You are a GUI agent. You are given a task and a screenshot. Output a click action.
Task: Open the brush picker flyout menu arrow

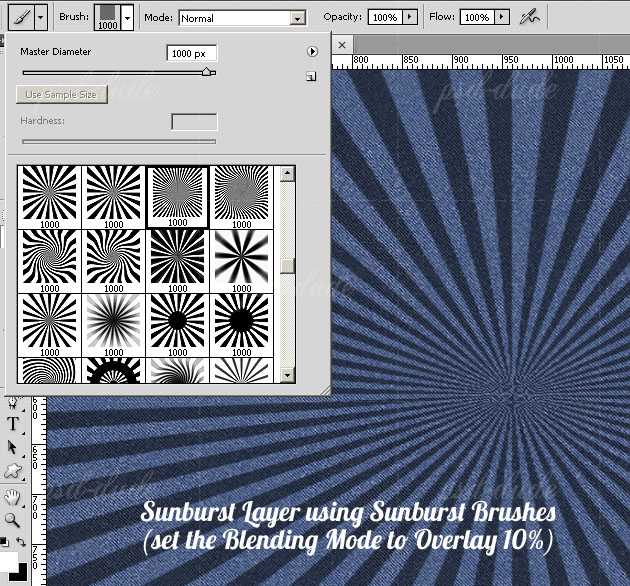point(312,51)
